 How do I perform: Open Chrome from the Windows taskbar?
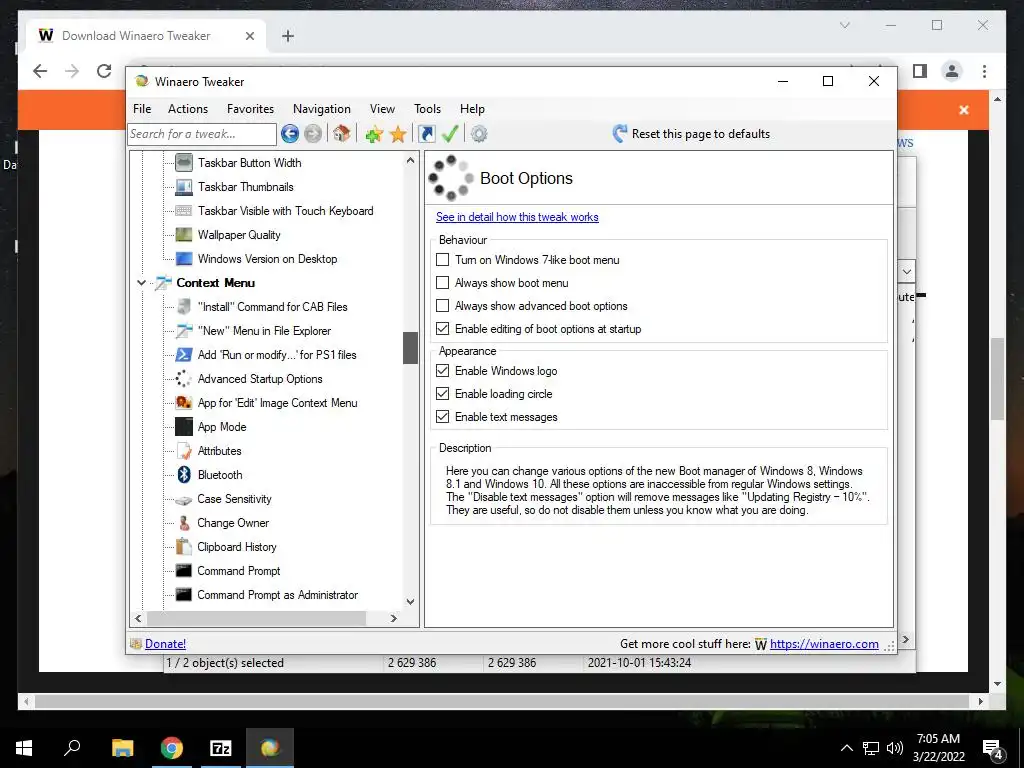point(172,748)
